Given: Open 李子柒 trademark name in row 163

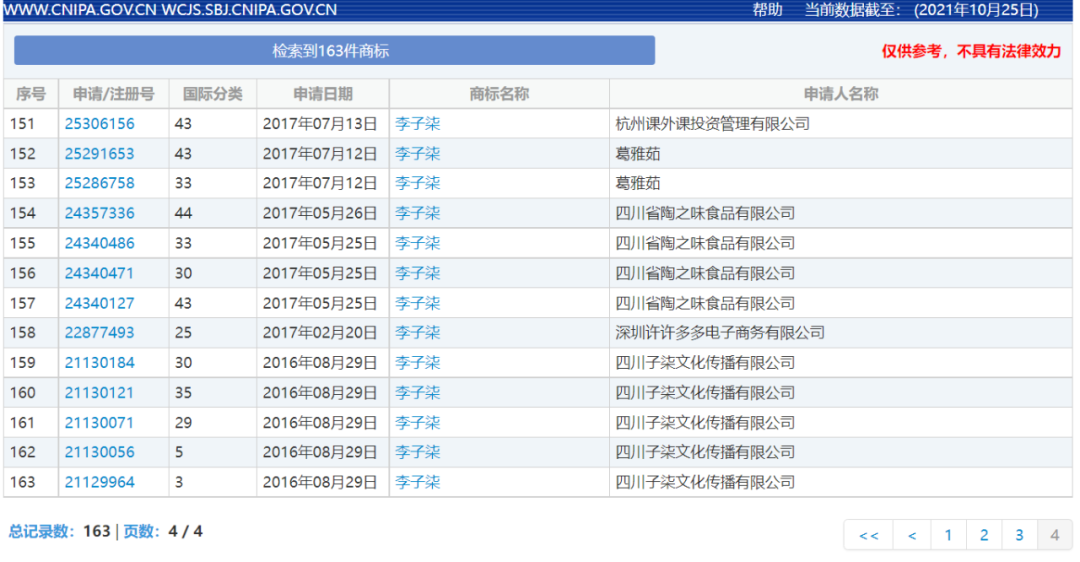Looking at the screenshot, I should pos(417,482).
